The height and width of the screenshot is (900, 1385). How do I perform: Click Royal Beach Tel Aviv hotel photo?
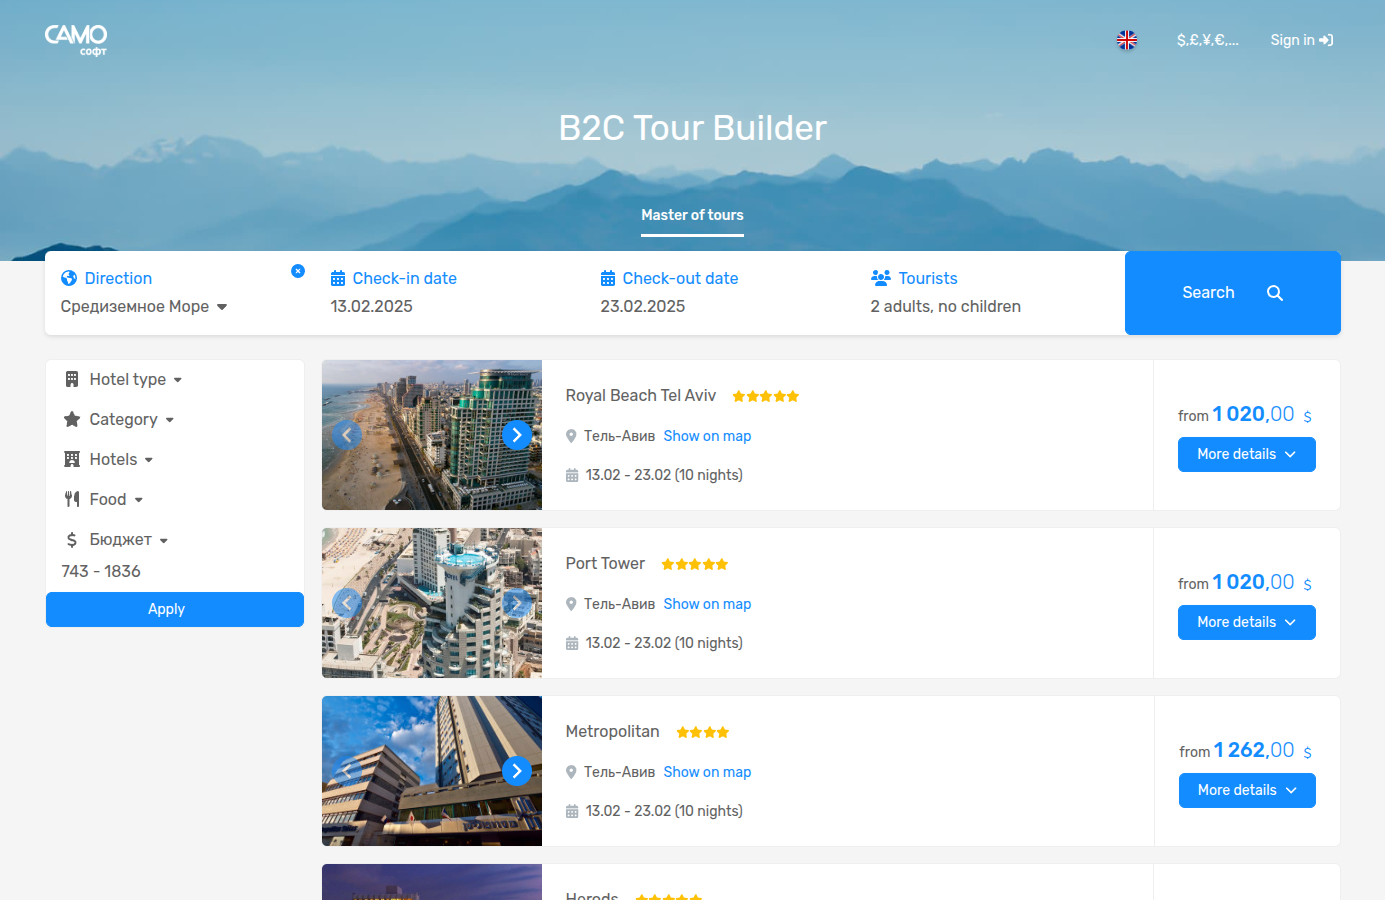point(432,435)
